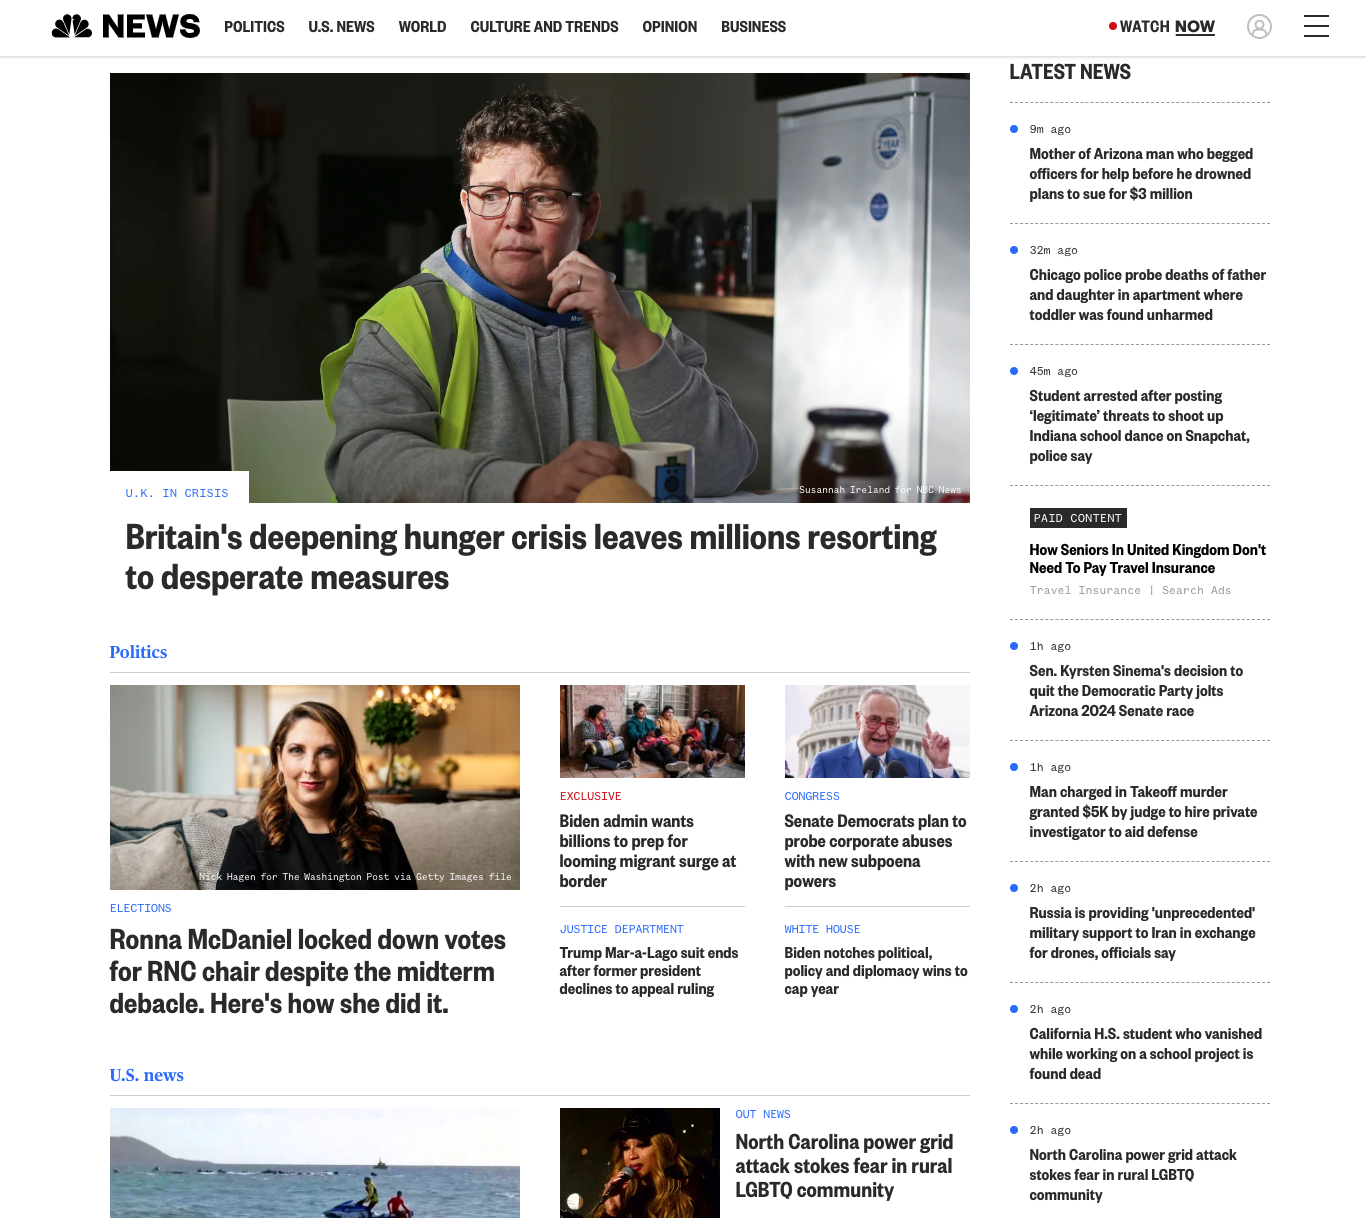Click the U.S. news section heading
Viewport: 1366px width, 1218px height.
click(147, 1075)
